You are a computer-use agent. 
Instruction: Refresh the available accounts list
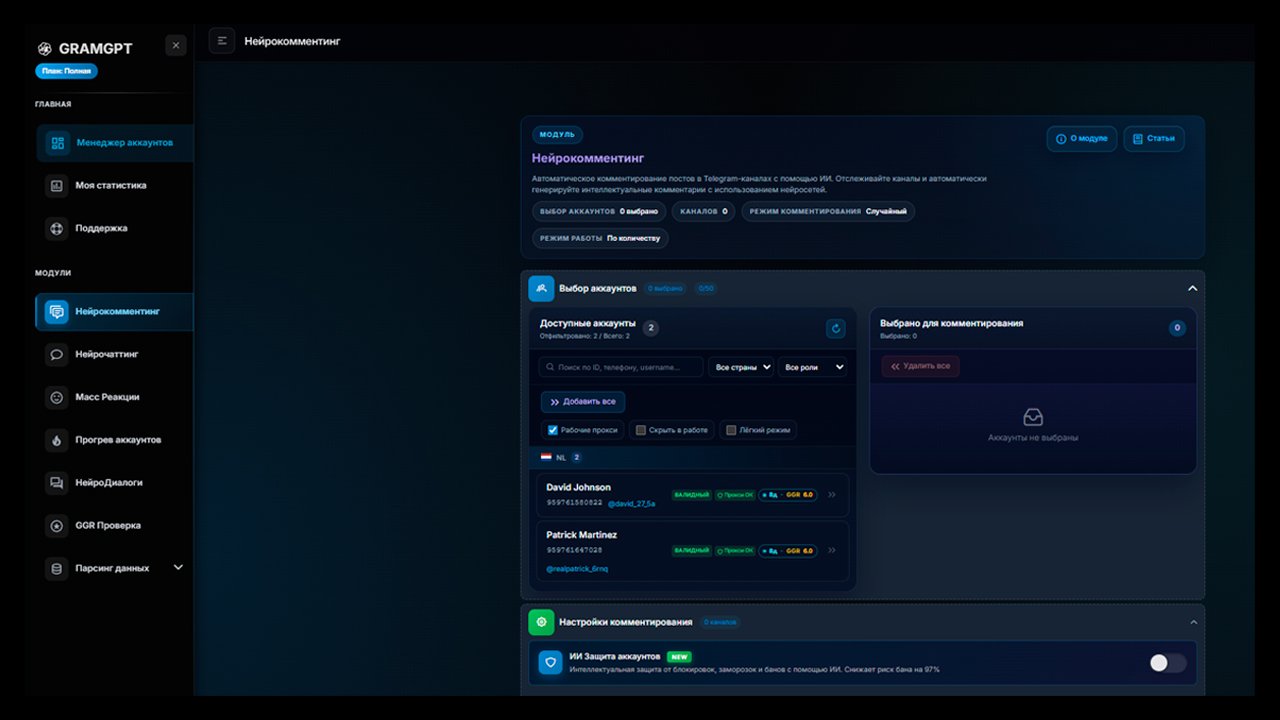[x=836, y=328]
